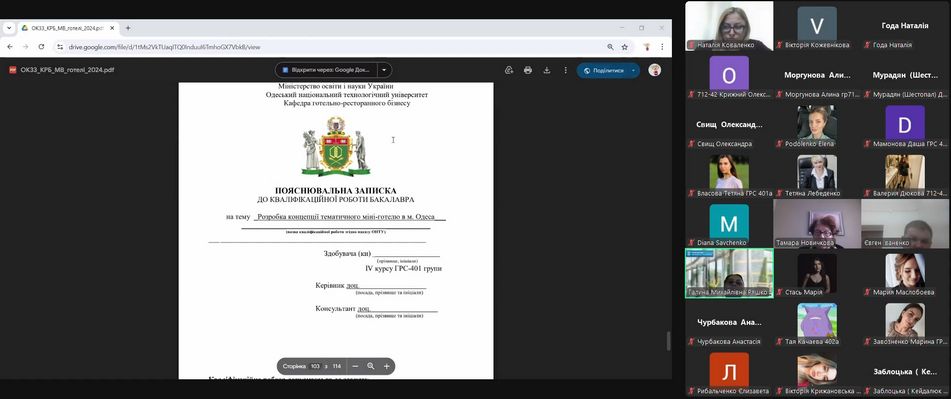The width and height of the screenshot is (951, 399).
Task: Select Свищ Олександра's participant tile
Action: click(729, 125)
